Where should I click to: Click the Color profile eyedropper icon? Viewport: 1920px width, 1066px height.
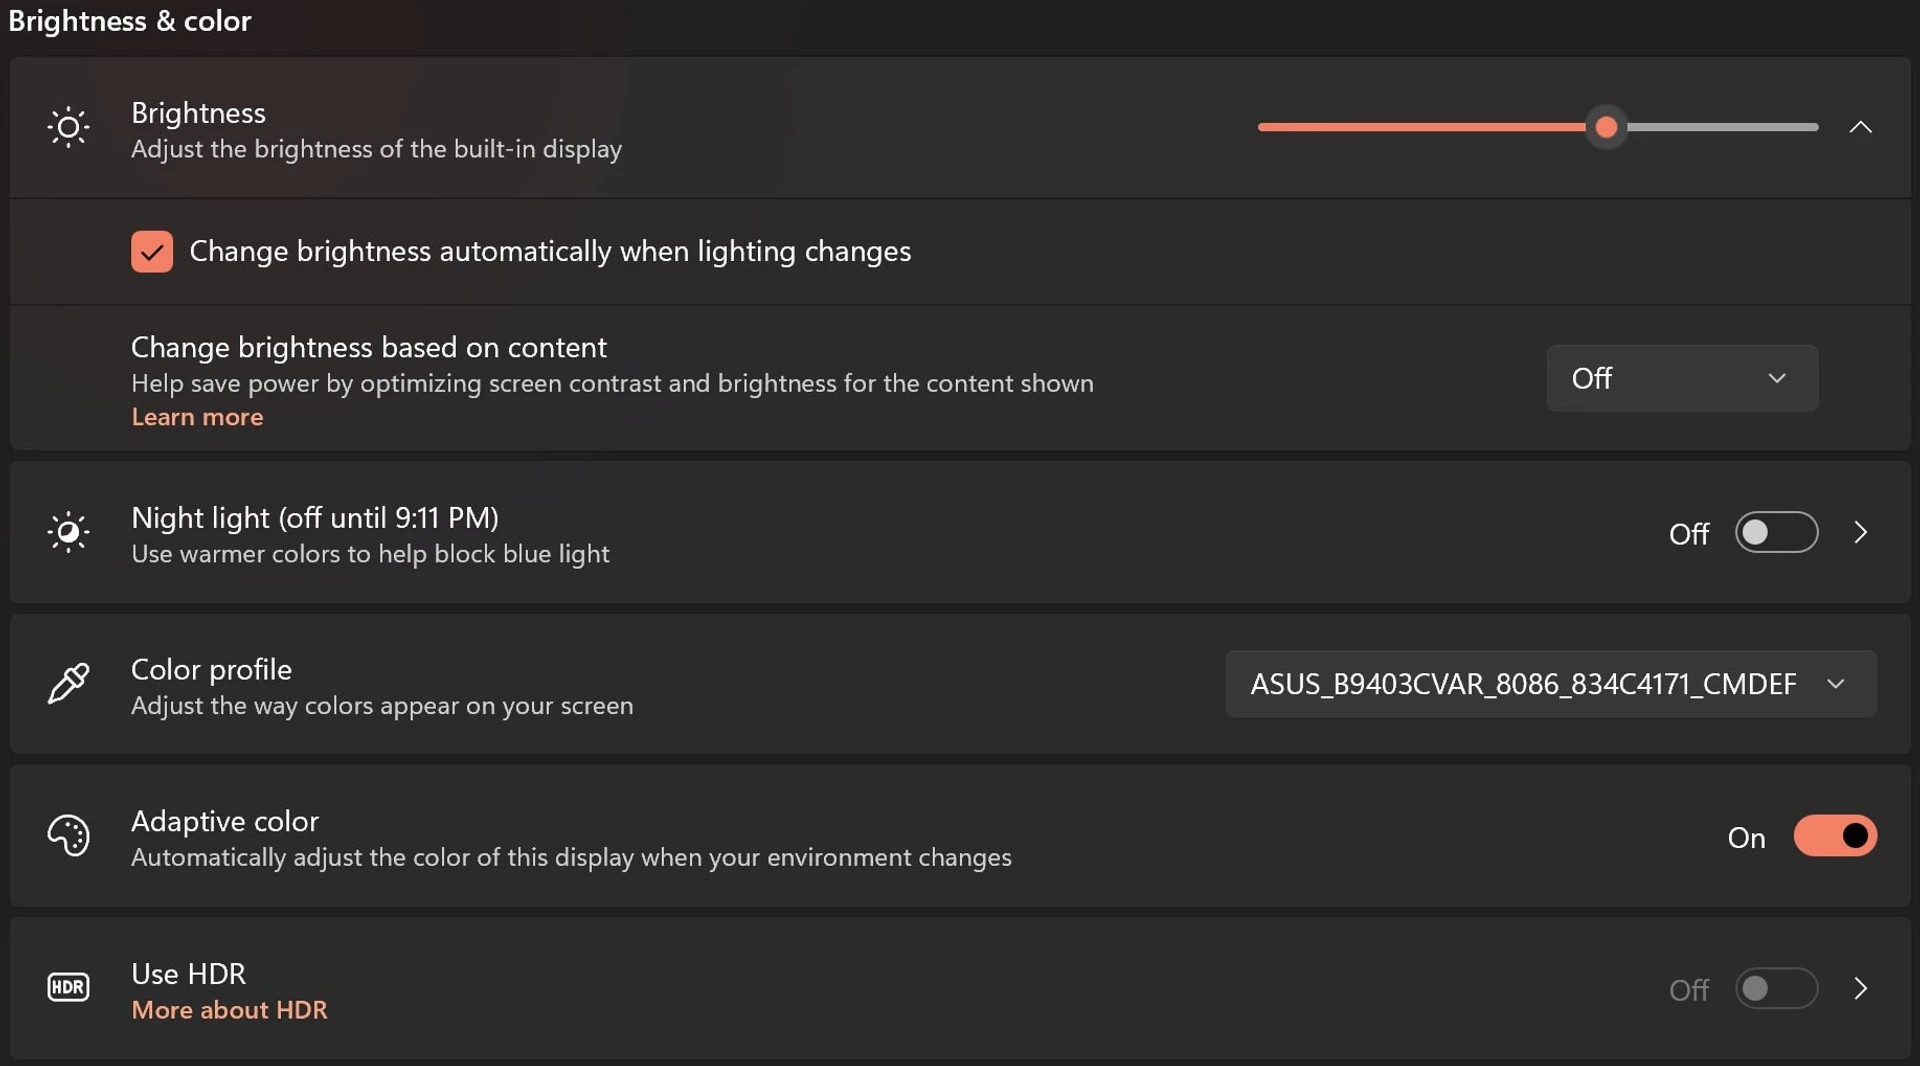68,684
